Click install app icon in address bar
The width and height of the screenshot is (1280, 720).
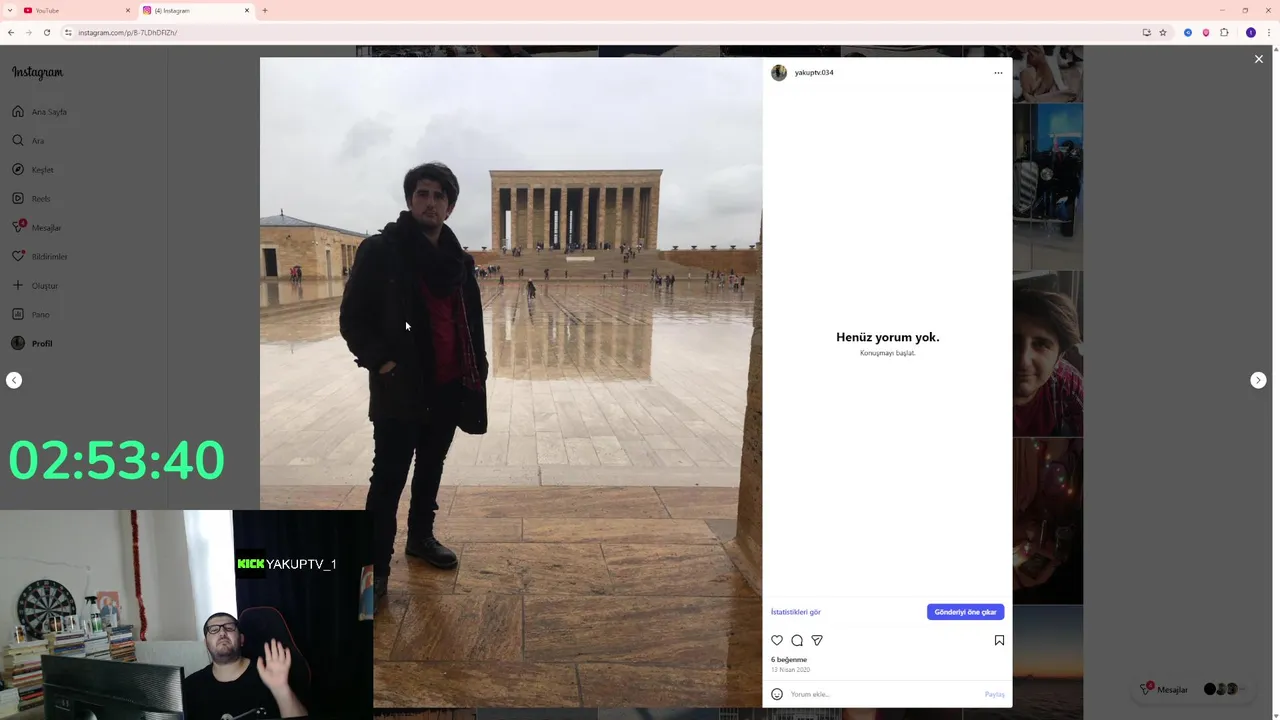[x=1146, y=32]
